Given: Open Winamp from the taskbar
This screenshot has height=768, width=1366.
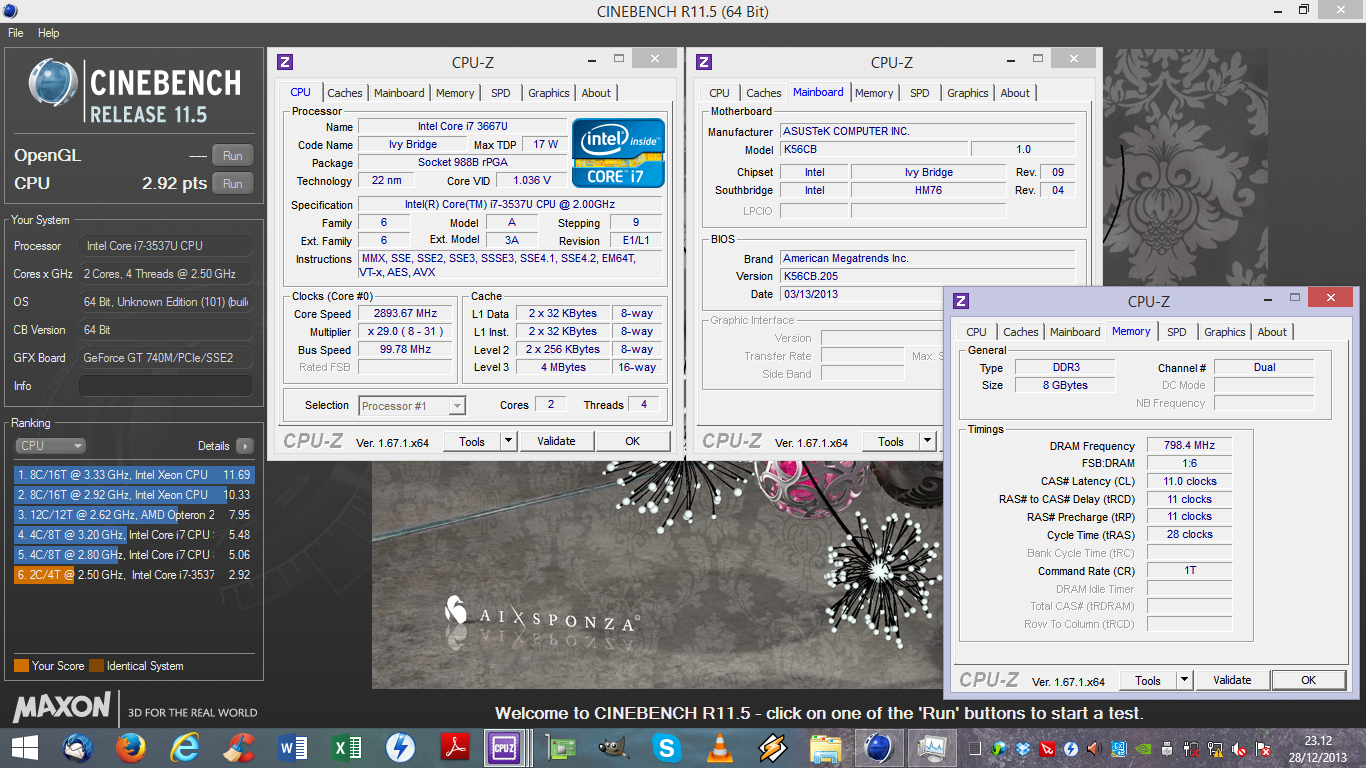Looking at the screenshot, I should (x=772, y=747).
